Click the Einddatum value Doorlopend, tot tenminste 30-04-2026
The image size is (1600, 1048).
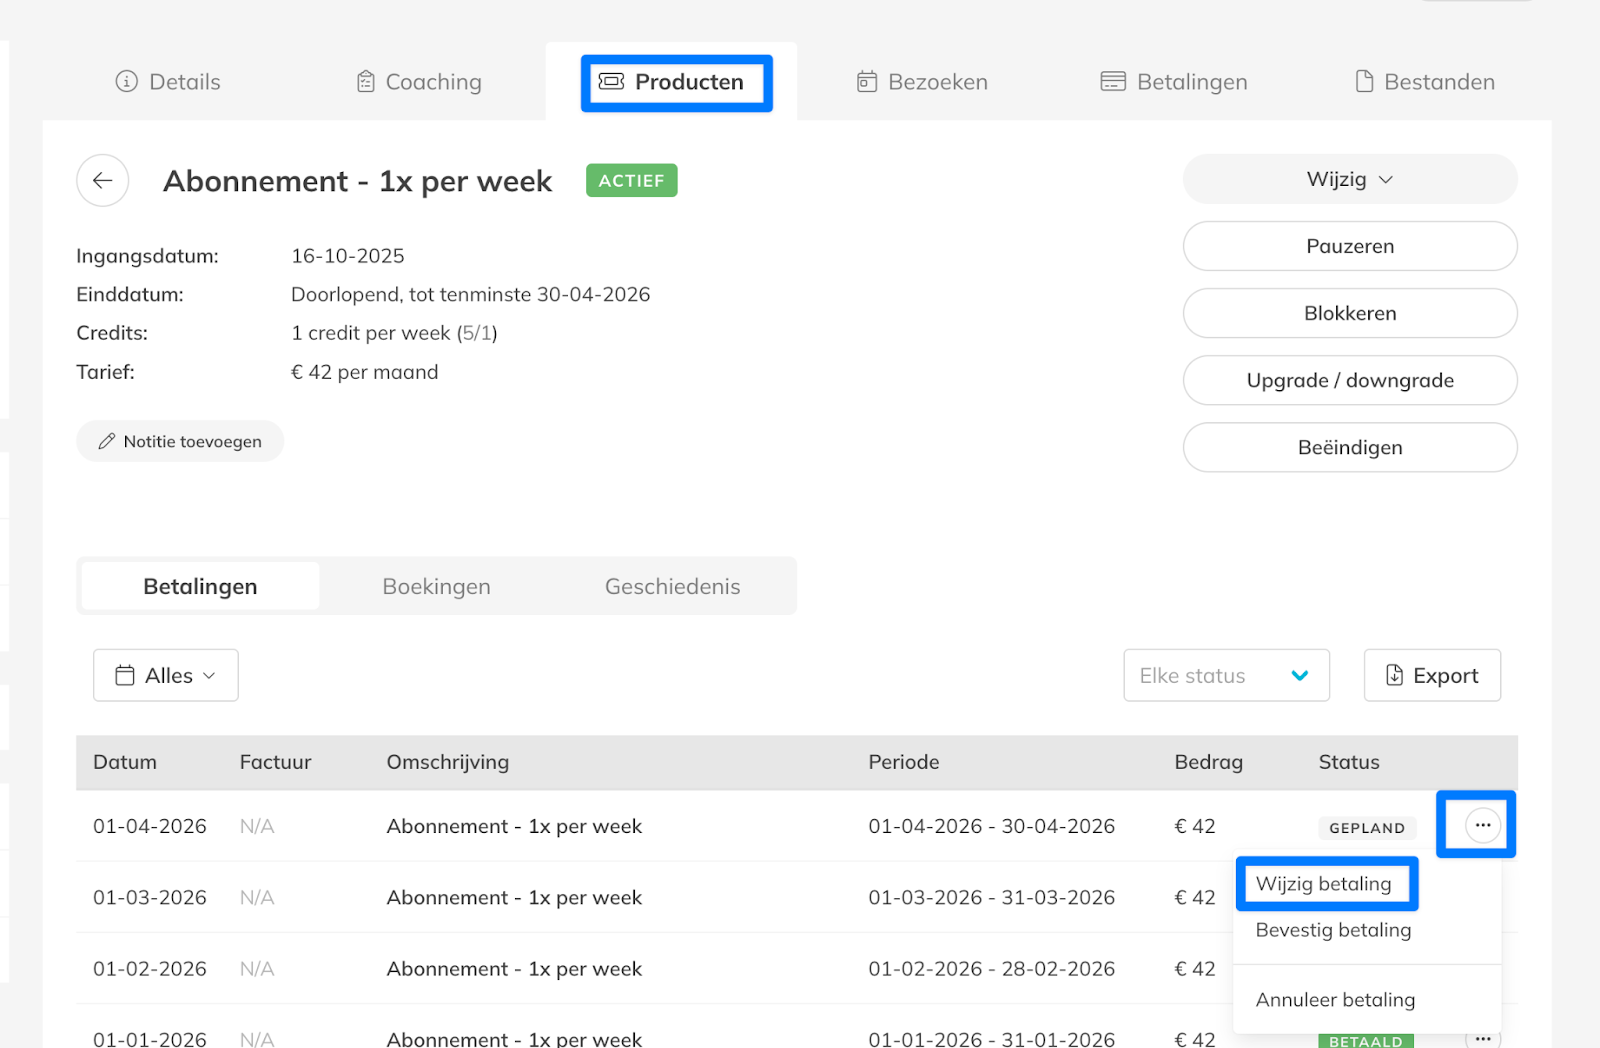(471, 295)
